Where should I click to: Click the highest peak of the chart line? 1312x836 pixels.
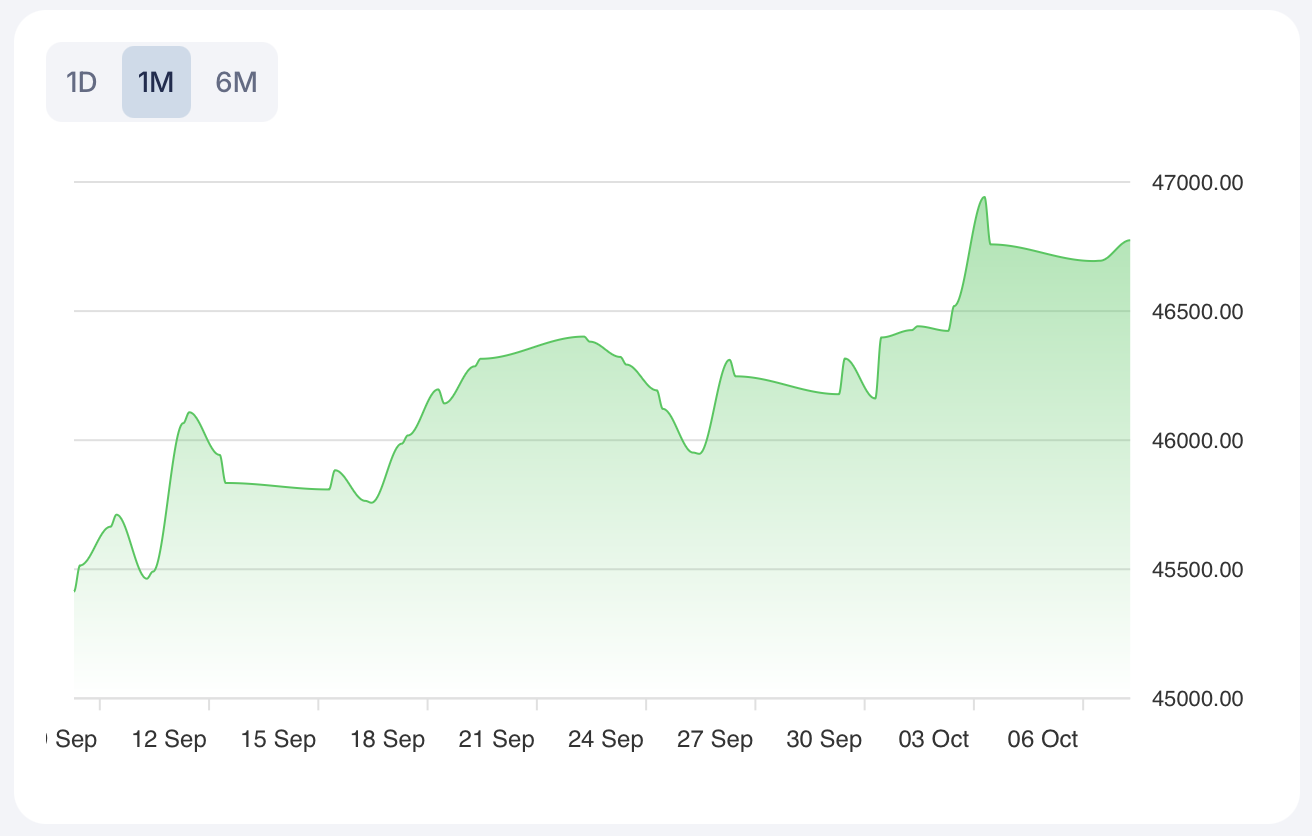(x=984, y=197)
